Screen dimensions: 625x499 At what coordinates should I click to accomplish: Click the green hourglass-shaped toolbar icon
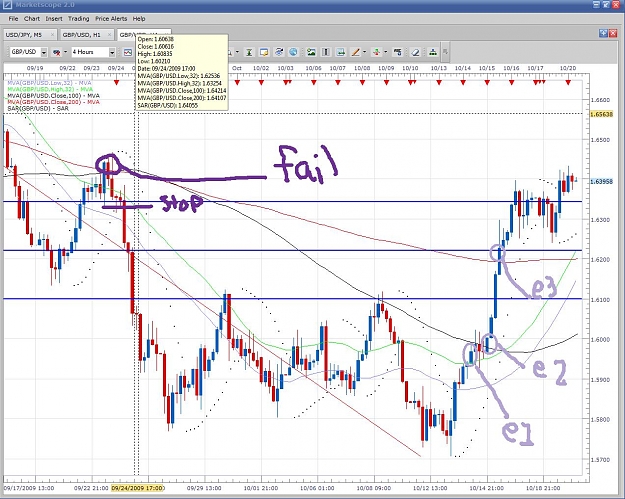(x=249, y=52)
